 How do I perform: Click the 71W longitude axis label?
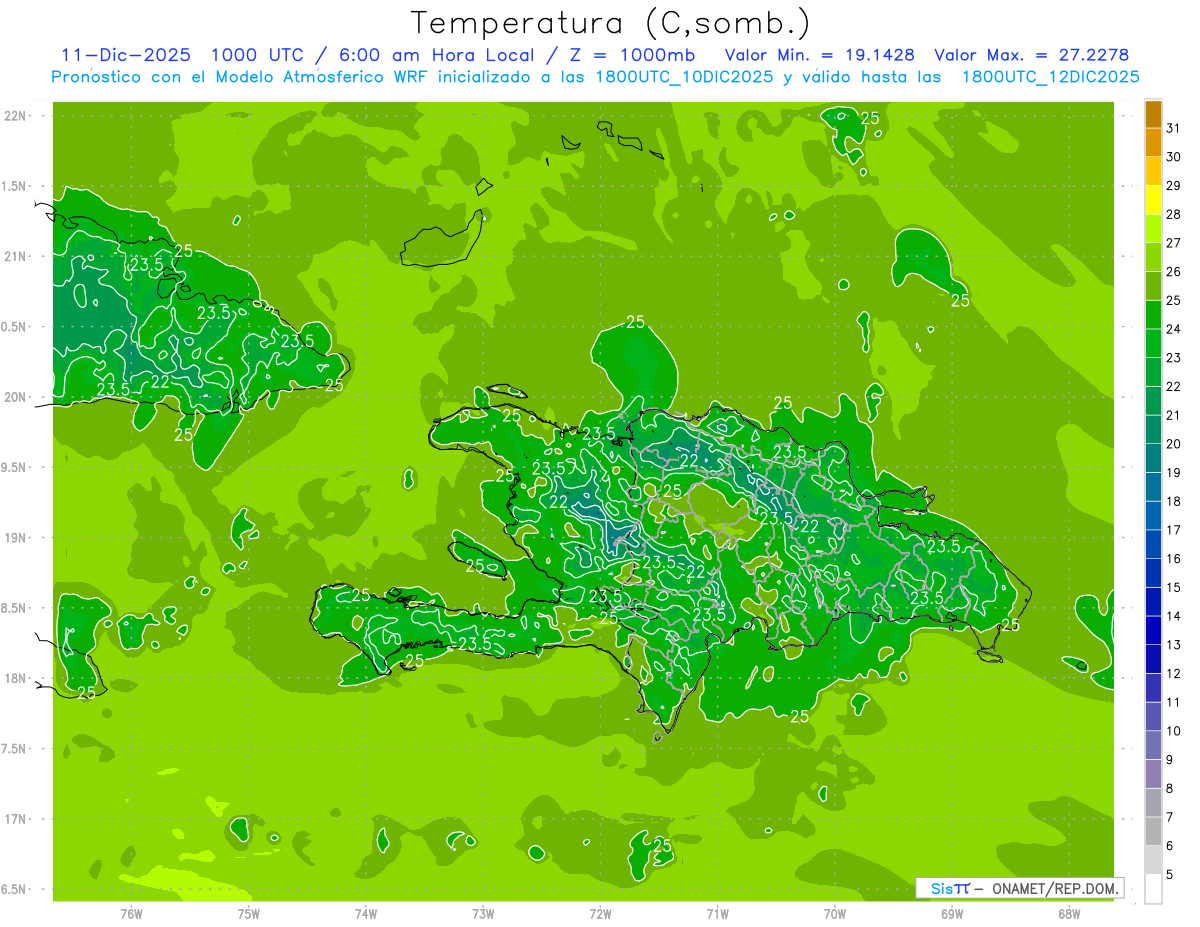coord(717,913)
